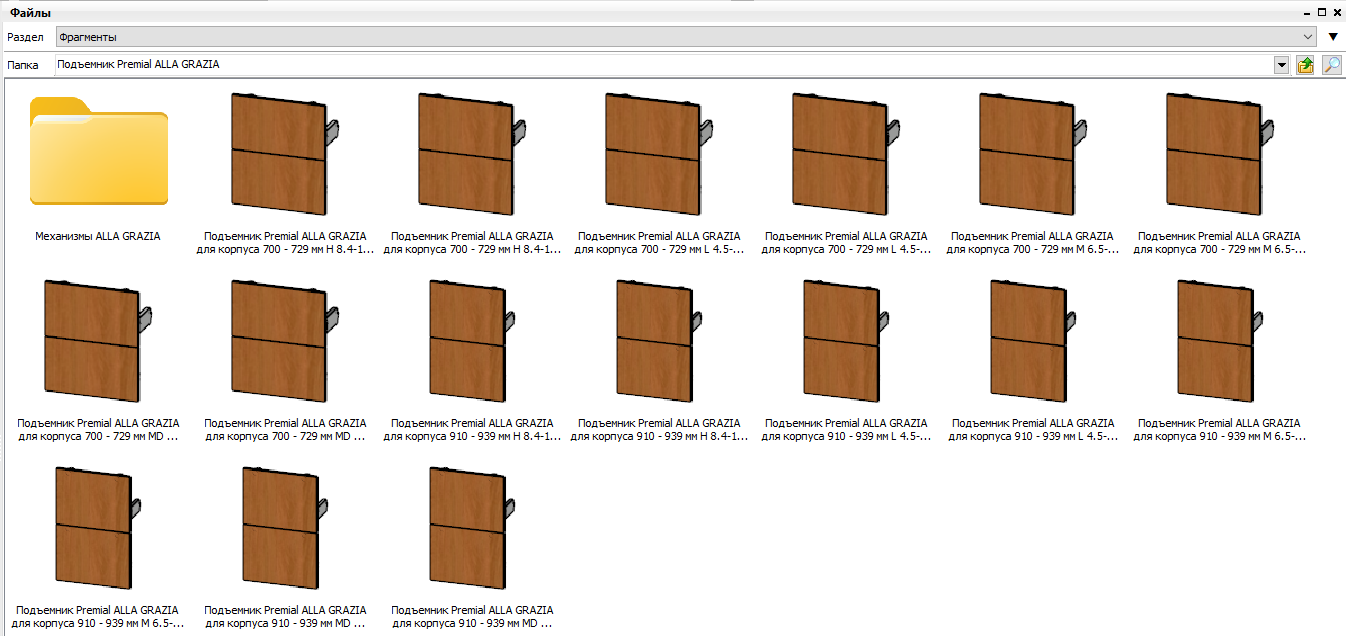Select the Механизмы ALLA GRAZIA folder name

click(98, 237)
